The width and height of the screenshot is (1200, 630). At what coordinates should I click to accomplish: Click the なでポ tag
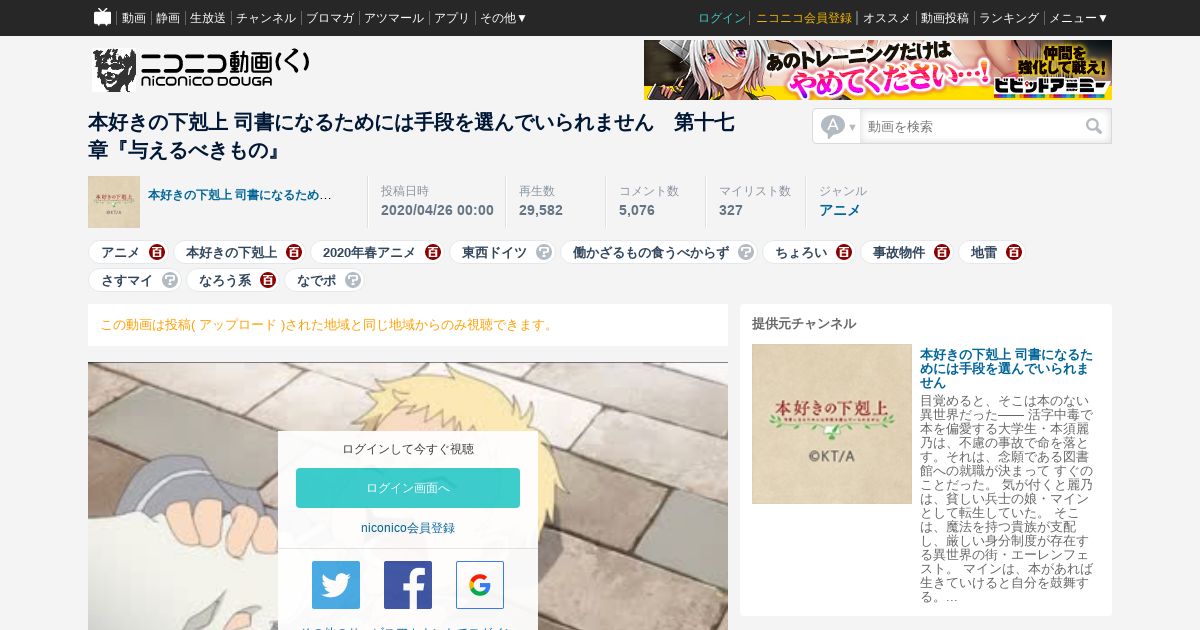point(316,280)
